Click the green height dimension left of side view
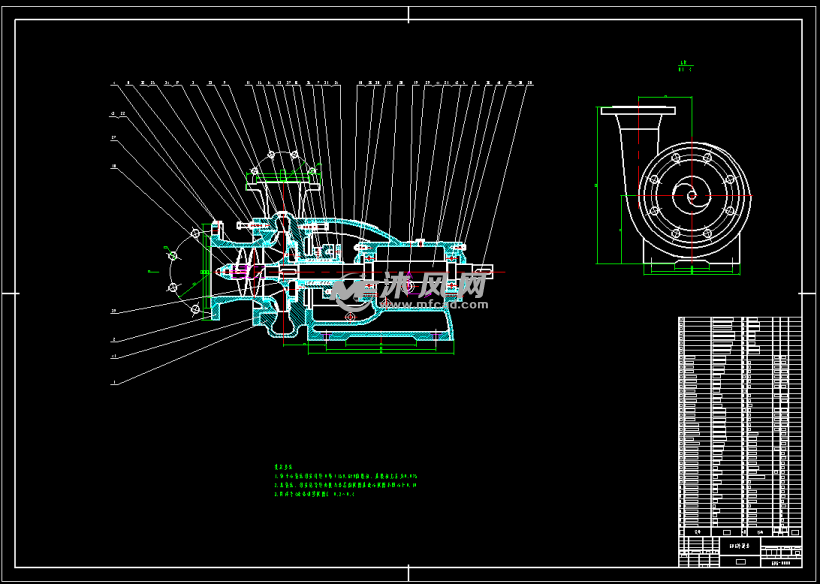This screenshot has height=584, width=820. pyautogui.click(x=597, y=185)
